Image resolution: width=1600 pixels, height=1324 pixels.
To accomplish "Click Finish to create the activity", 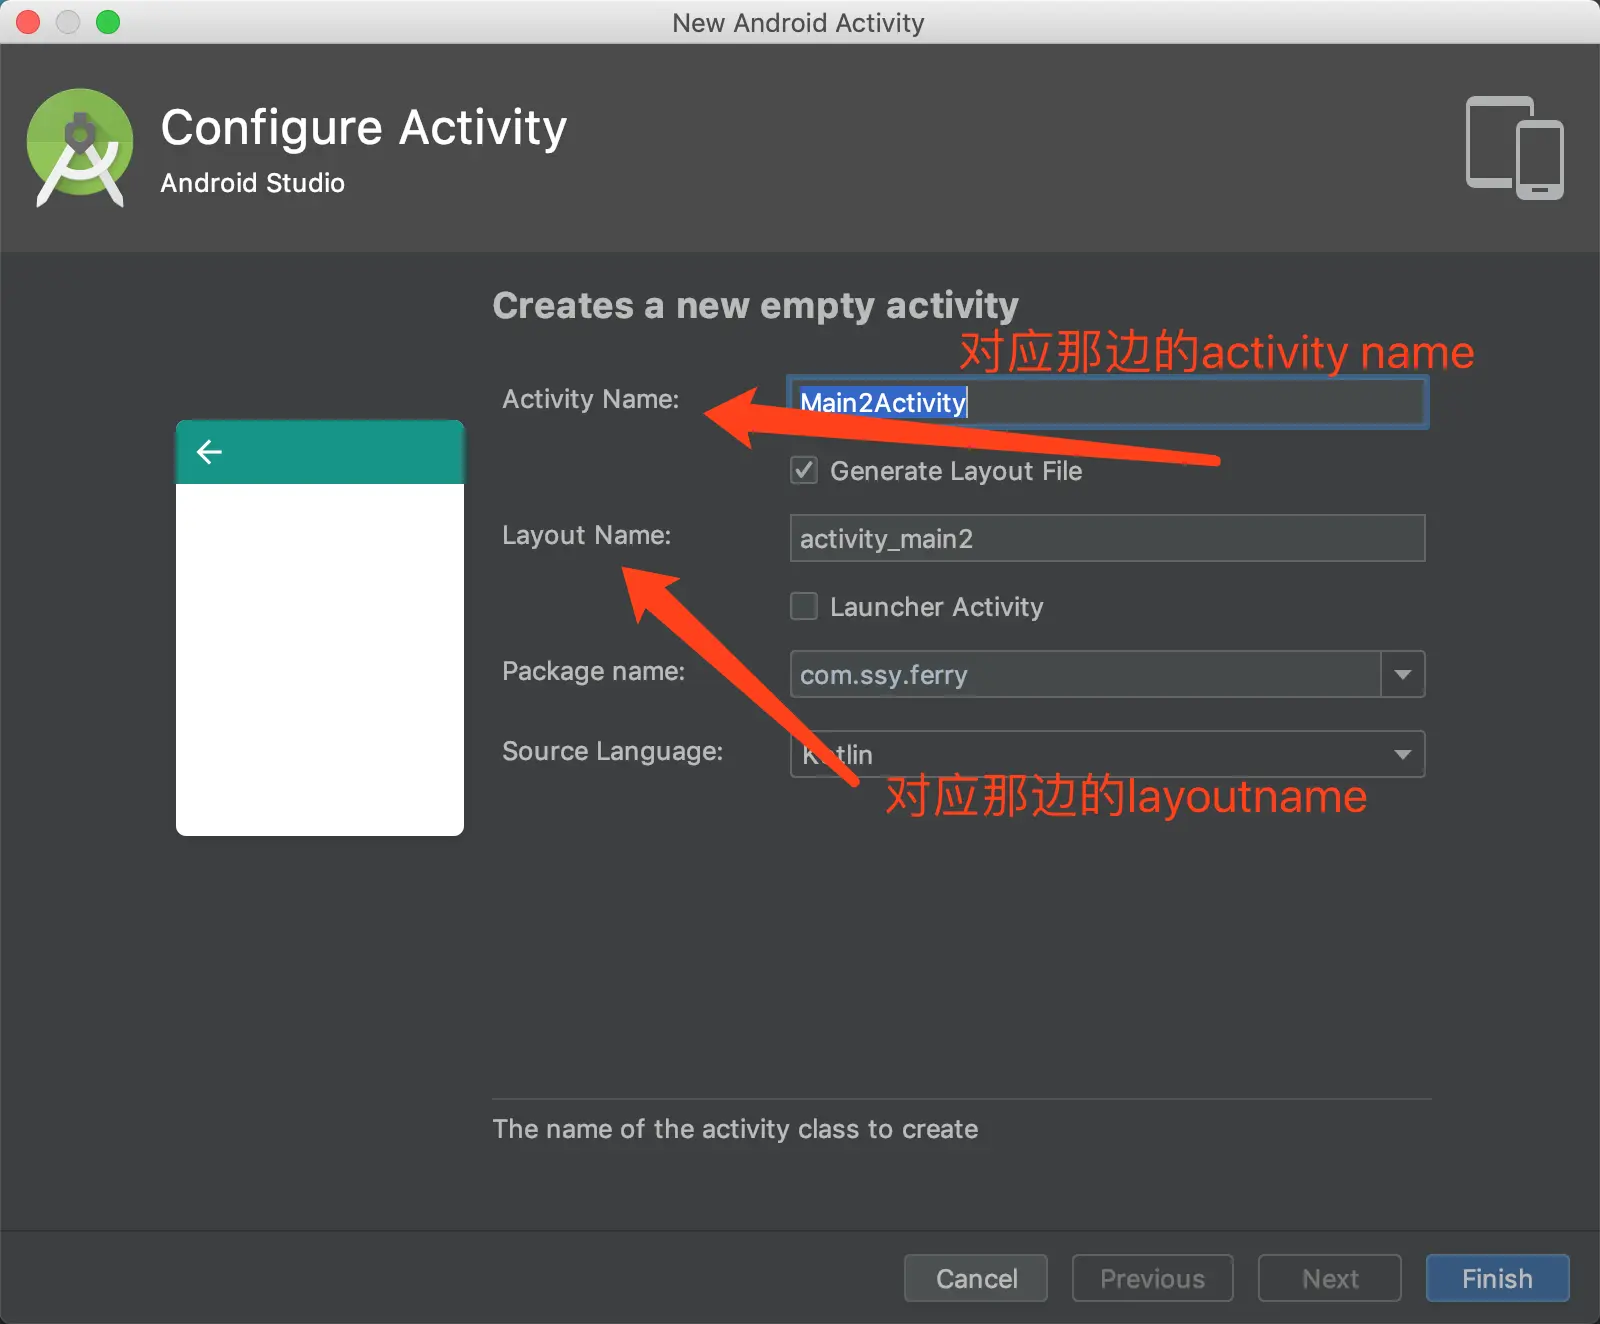I will tap(1497, 1278).
